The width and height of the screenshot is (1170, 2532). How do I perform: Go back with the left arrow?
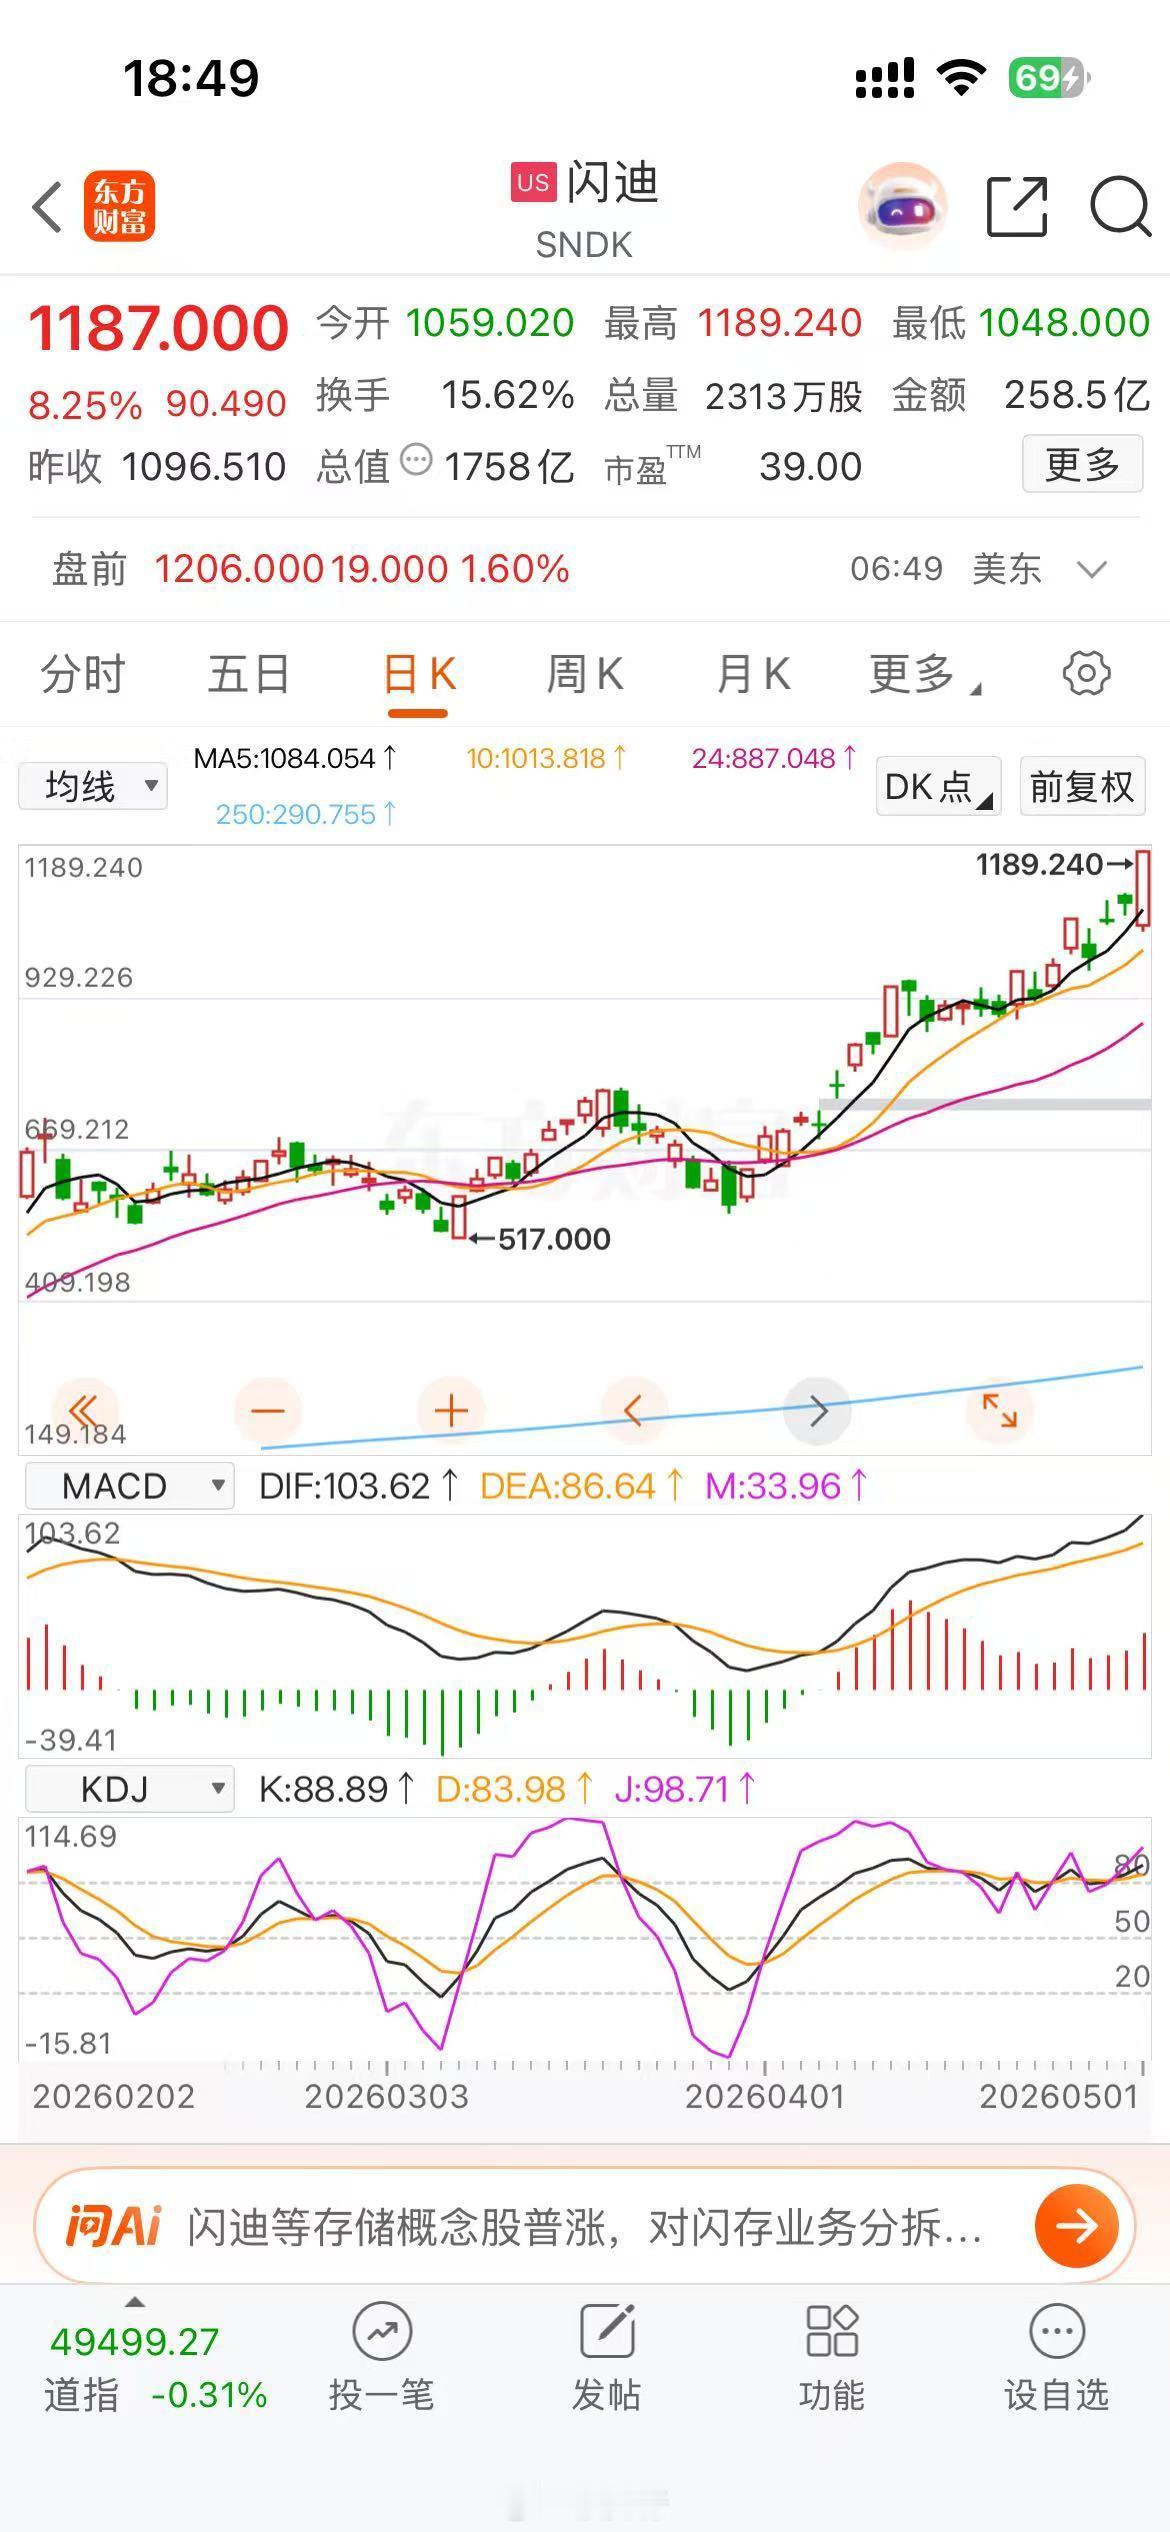coord(47,207)
